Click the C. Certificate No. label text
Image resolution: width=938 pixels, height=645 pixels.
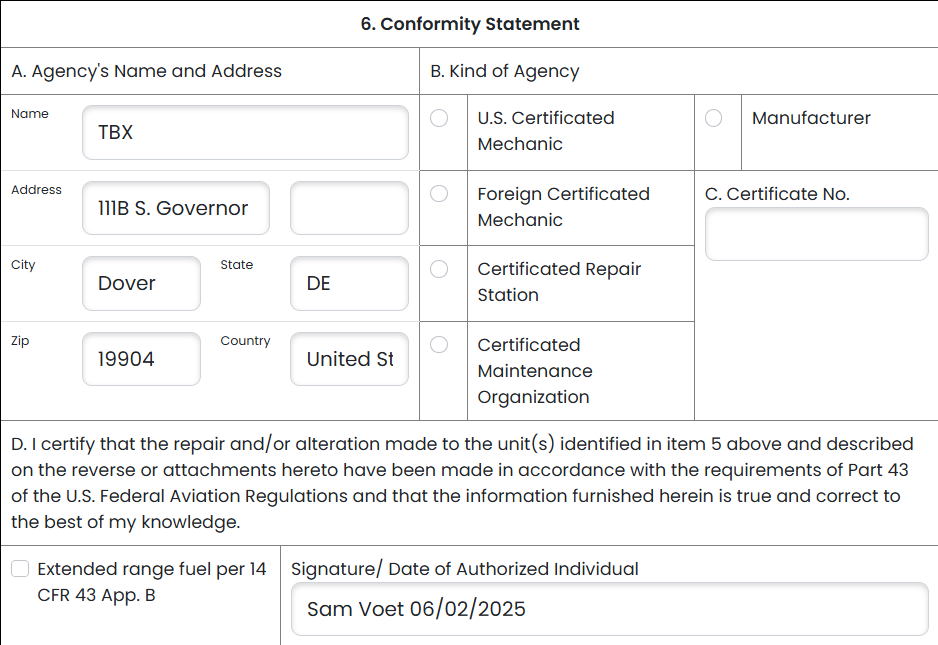(x=777, y=194)
